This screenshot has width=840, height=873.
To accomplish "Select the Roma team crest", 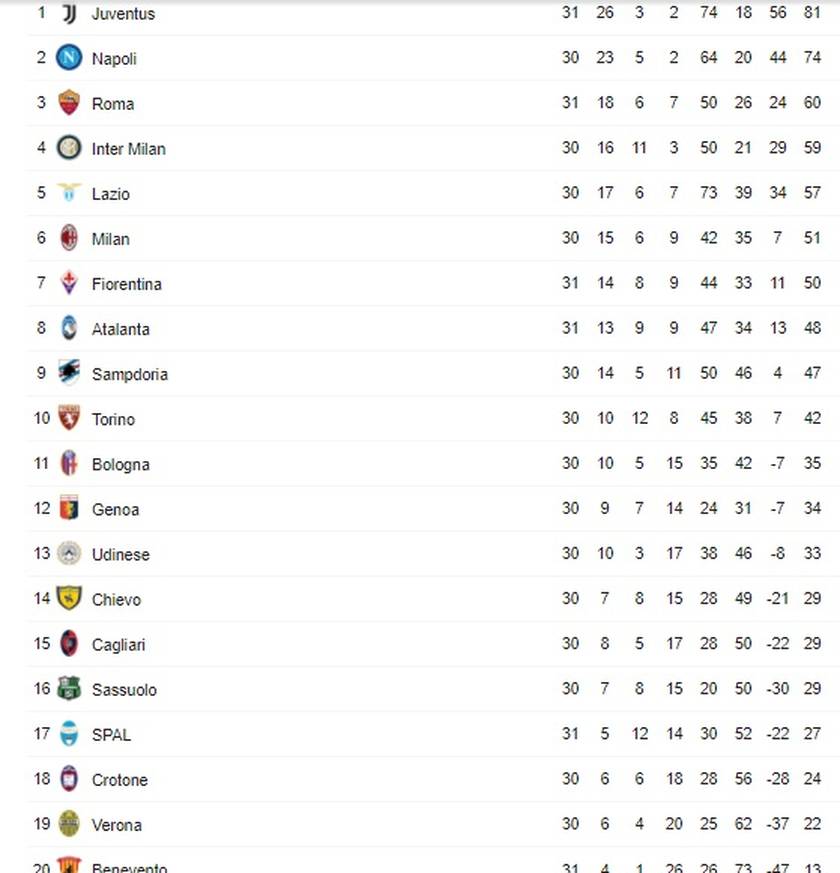I will pos(69,103).
